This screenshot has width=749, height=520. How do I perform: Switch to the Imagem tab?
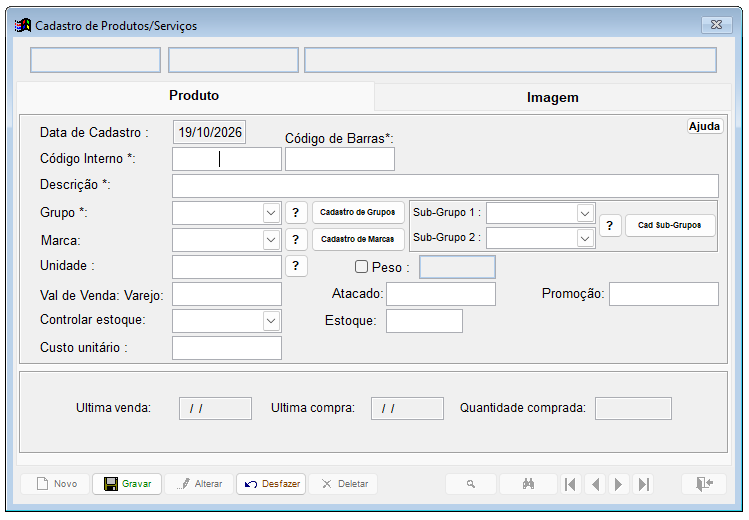coord(553,97)
